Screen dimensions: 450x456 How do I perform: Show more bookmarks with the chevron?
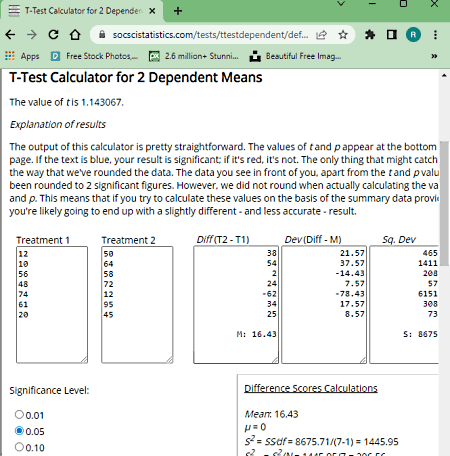[x=434, y=56]
